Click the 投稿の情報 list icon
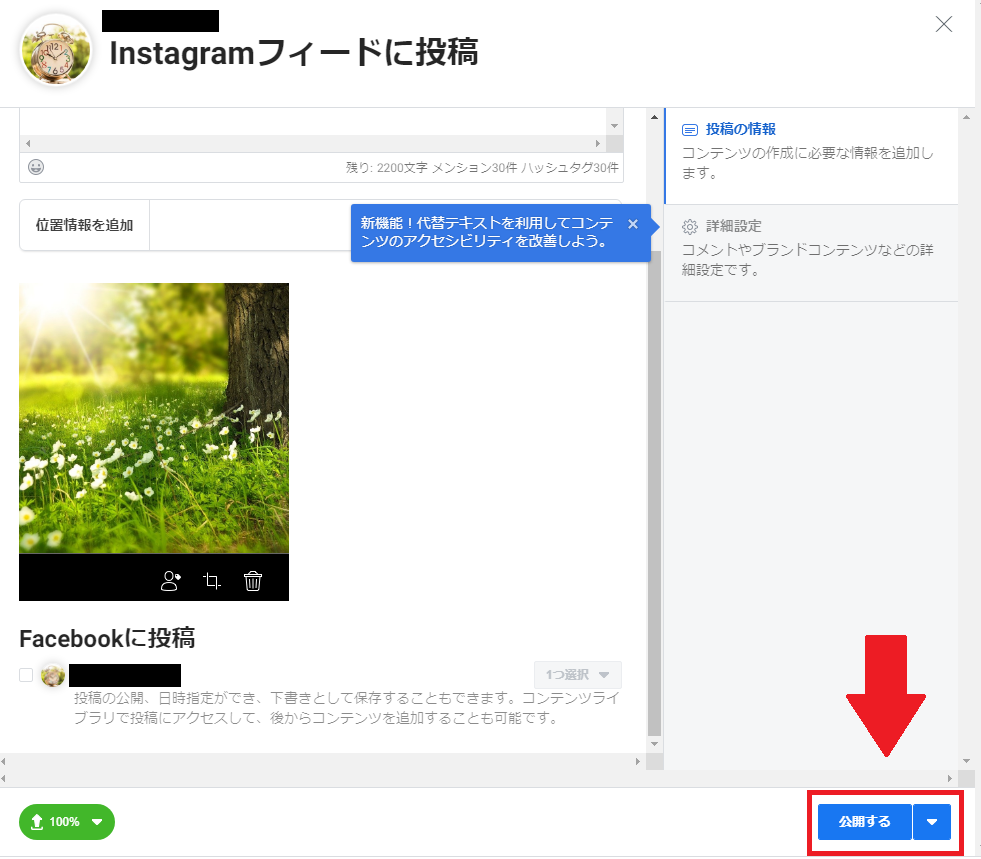Viewport: 981px width, 859px height. coord(689,130)
